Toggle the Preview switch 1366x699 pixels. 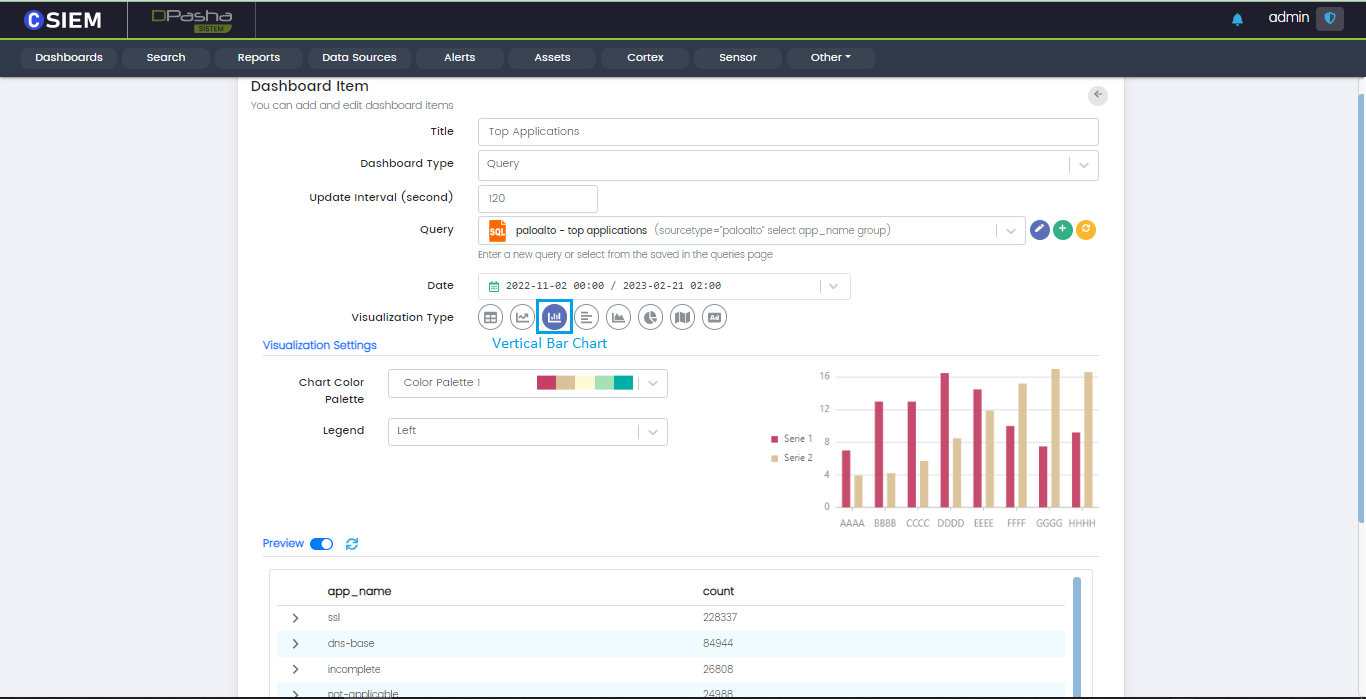[x=321, y=544]
